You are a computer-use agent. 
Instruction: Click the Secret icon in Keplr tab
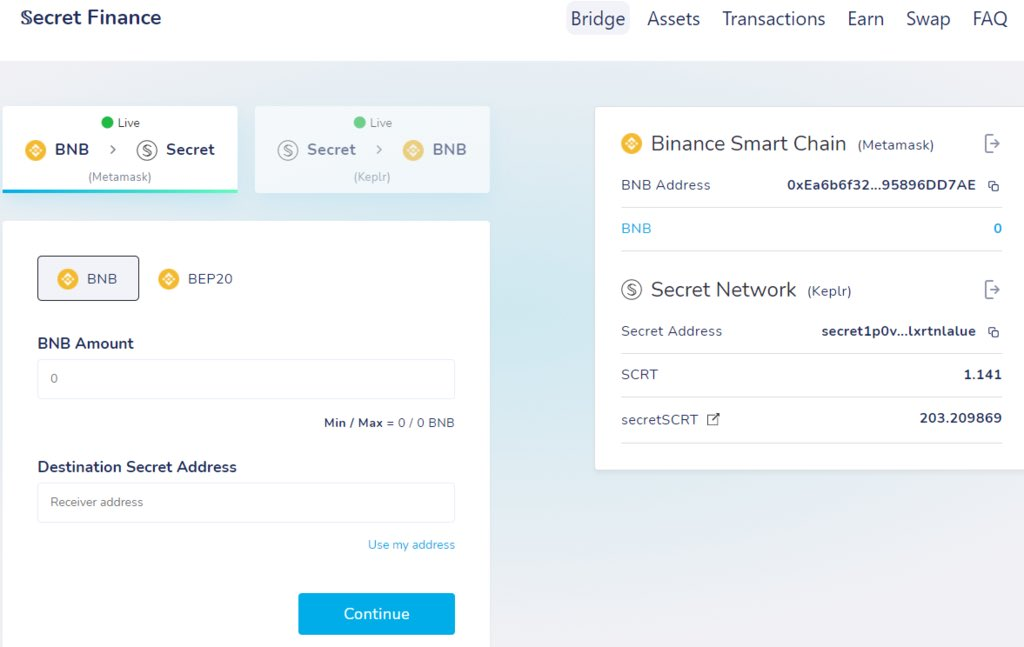tap(288, 150)
